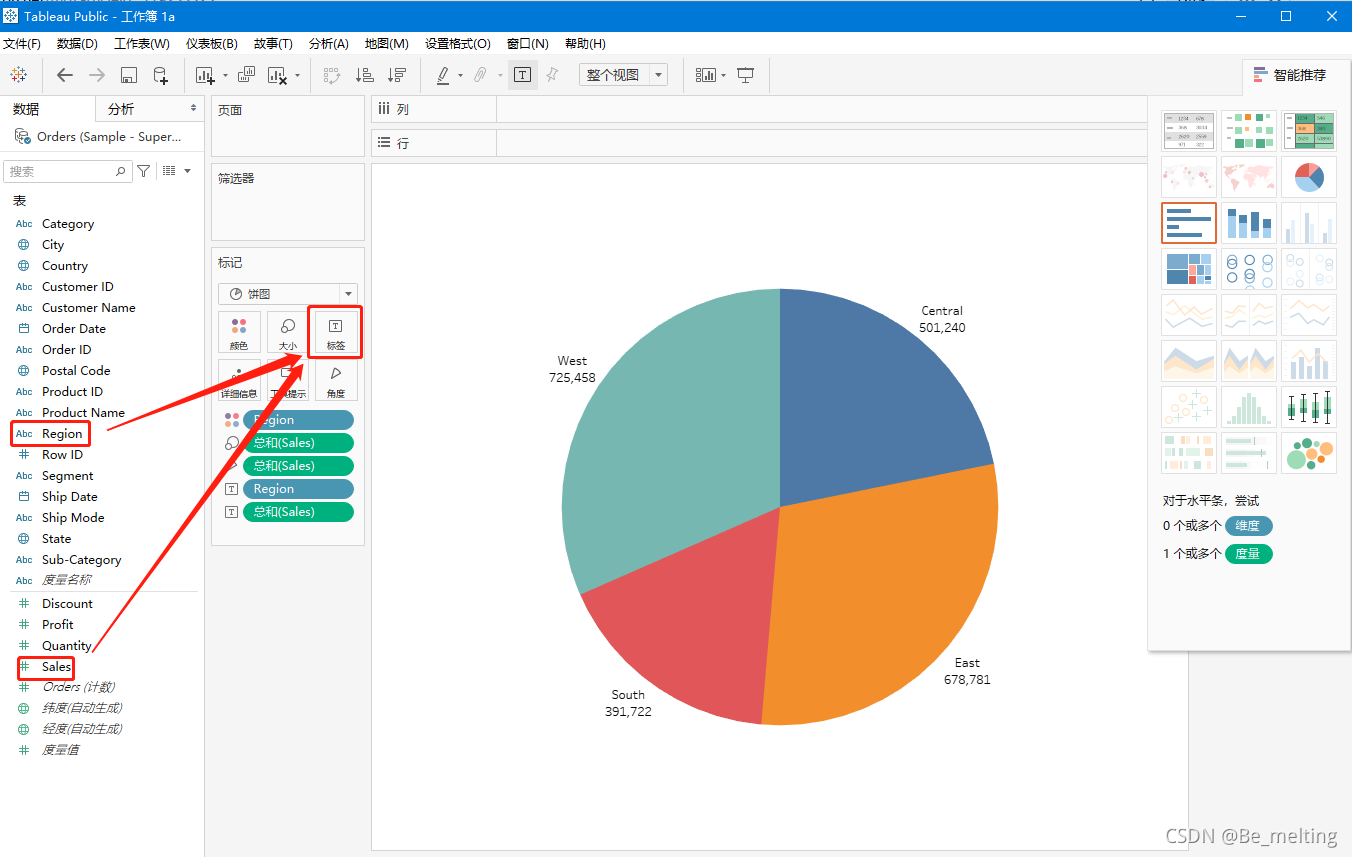Select the Postal Code field
The height and width of the screenshot is (857, 1352).
pos(76,371)
